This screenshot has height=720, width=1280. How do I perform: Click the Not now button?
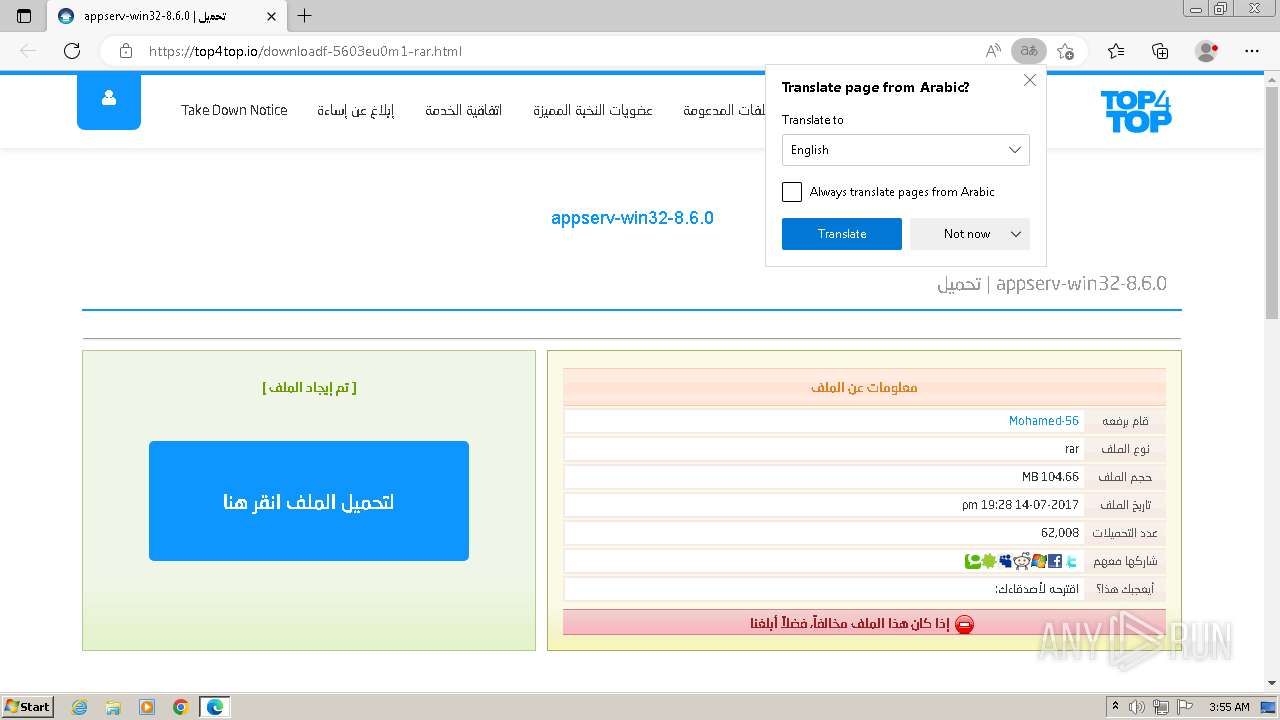966,234
